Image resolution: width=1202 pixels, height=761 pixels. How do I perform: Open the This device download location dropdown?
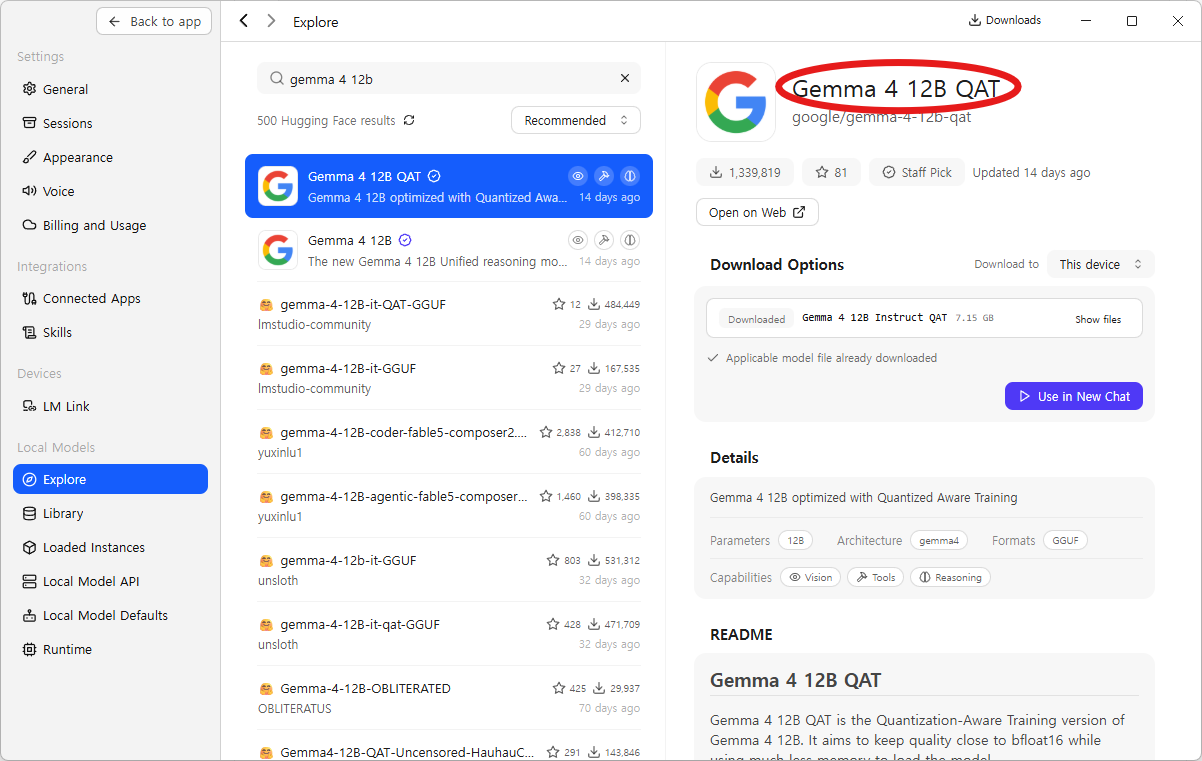(1101, 264)
